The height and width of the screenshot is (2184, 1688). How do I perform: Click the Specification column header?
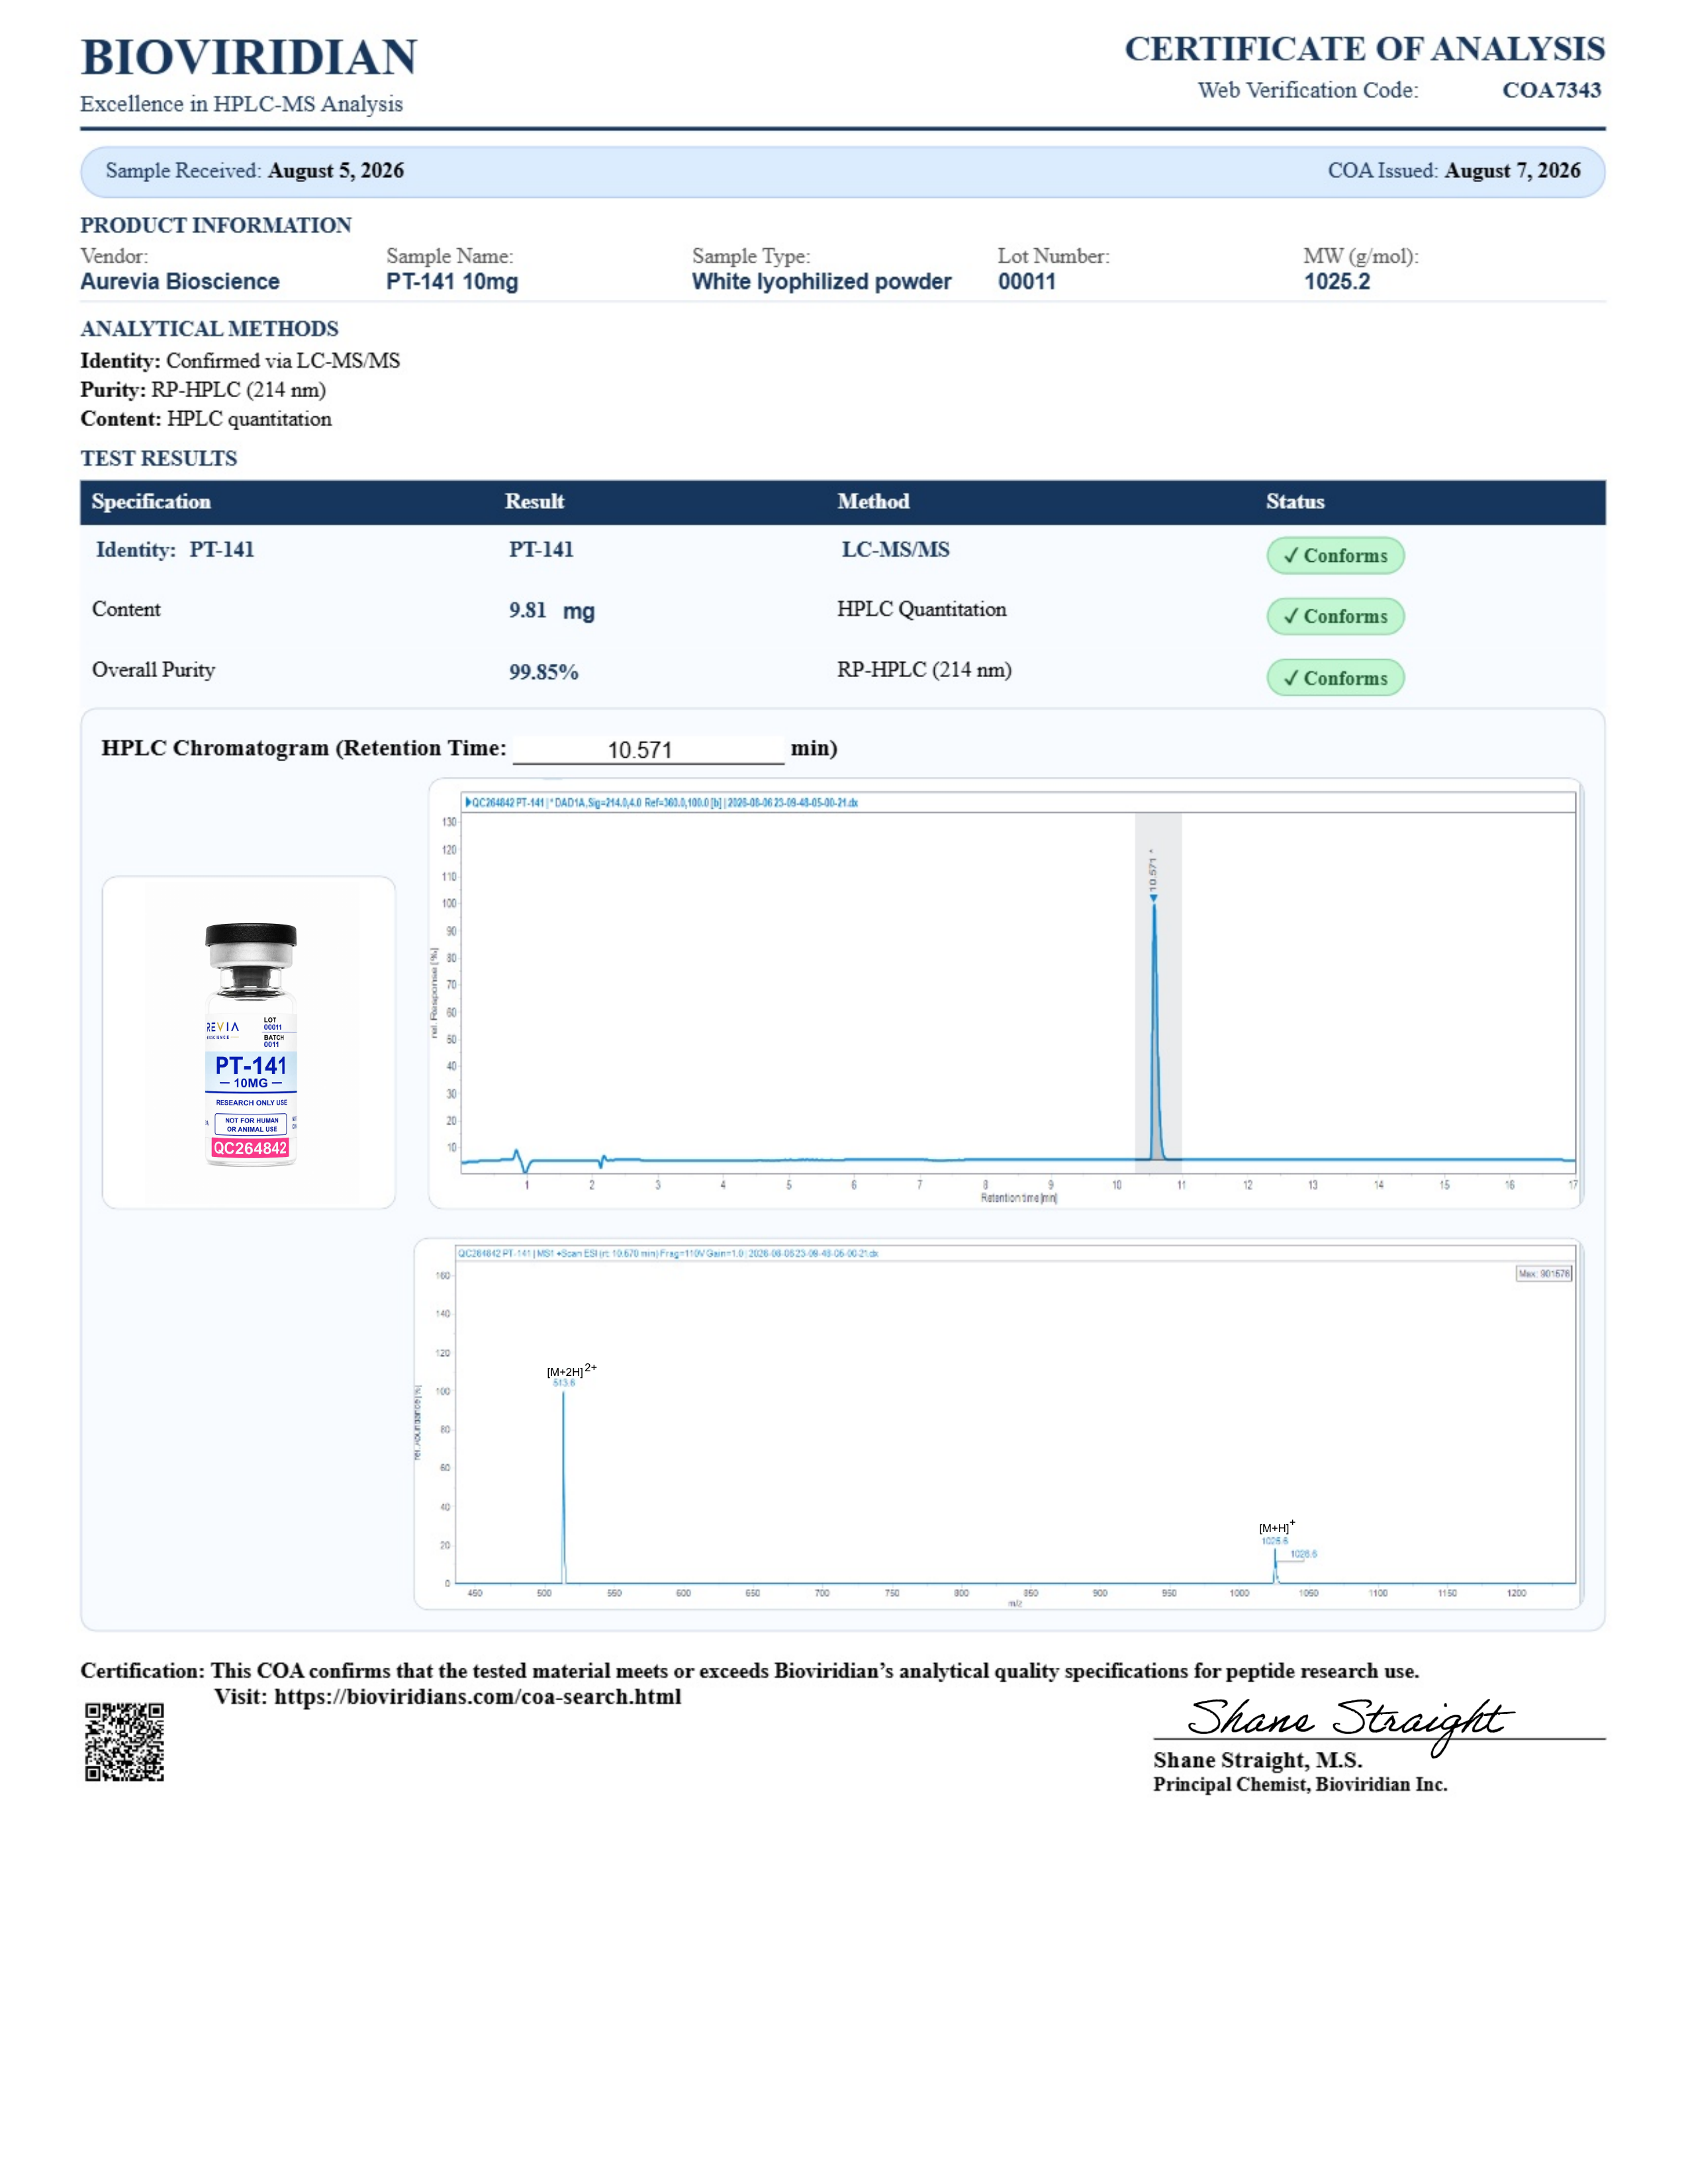pos(151,502)
